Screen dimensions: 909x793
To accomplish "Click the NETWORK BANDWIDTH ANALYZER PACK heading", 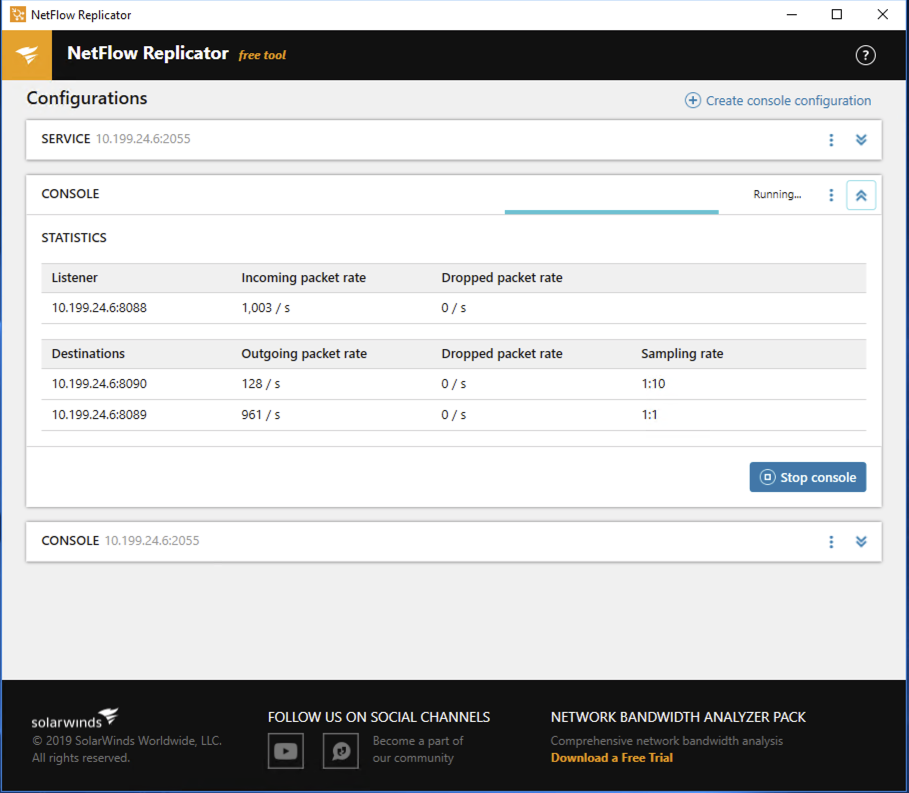I will click(x=678, y=717).
